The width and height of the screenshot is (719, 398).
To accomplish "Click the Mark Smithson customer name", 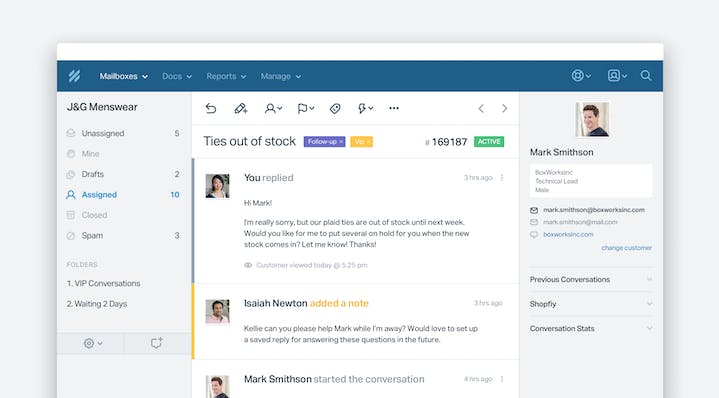I will [561, 152].
